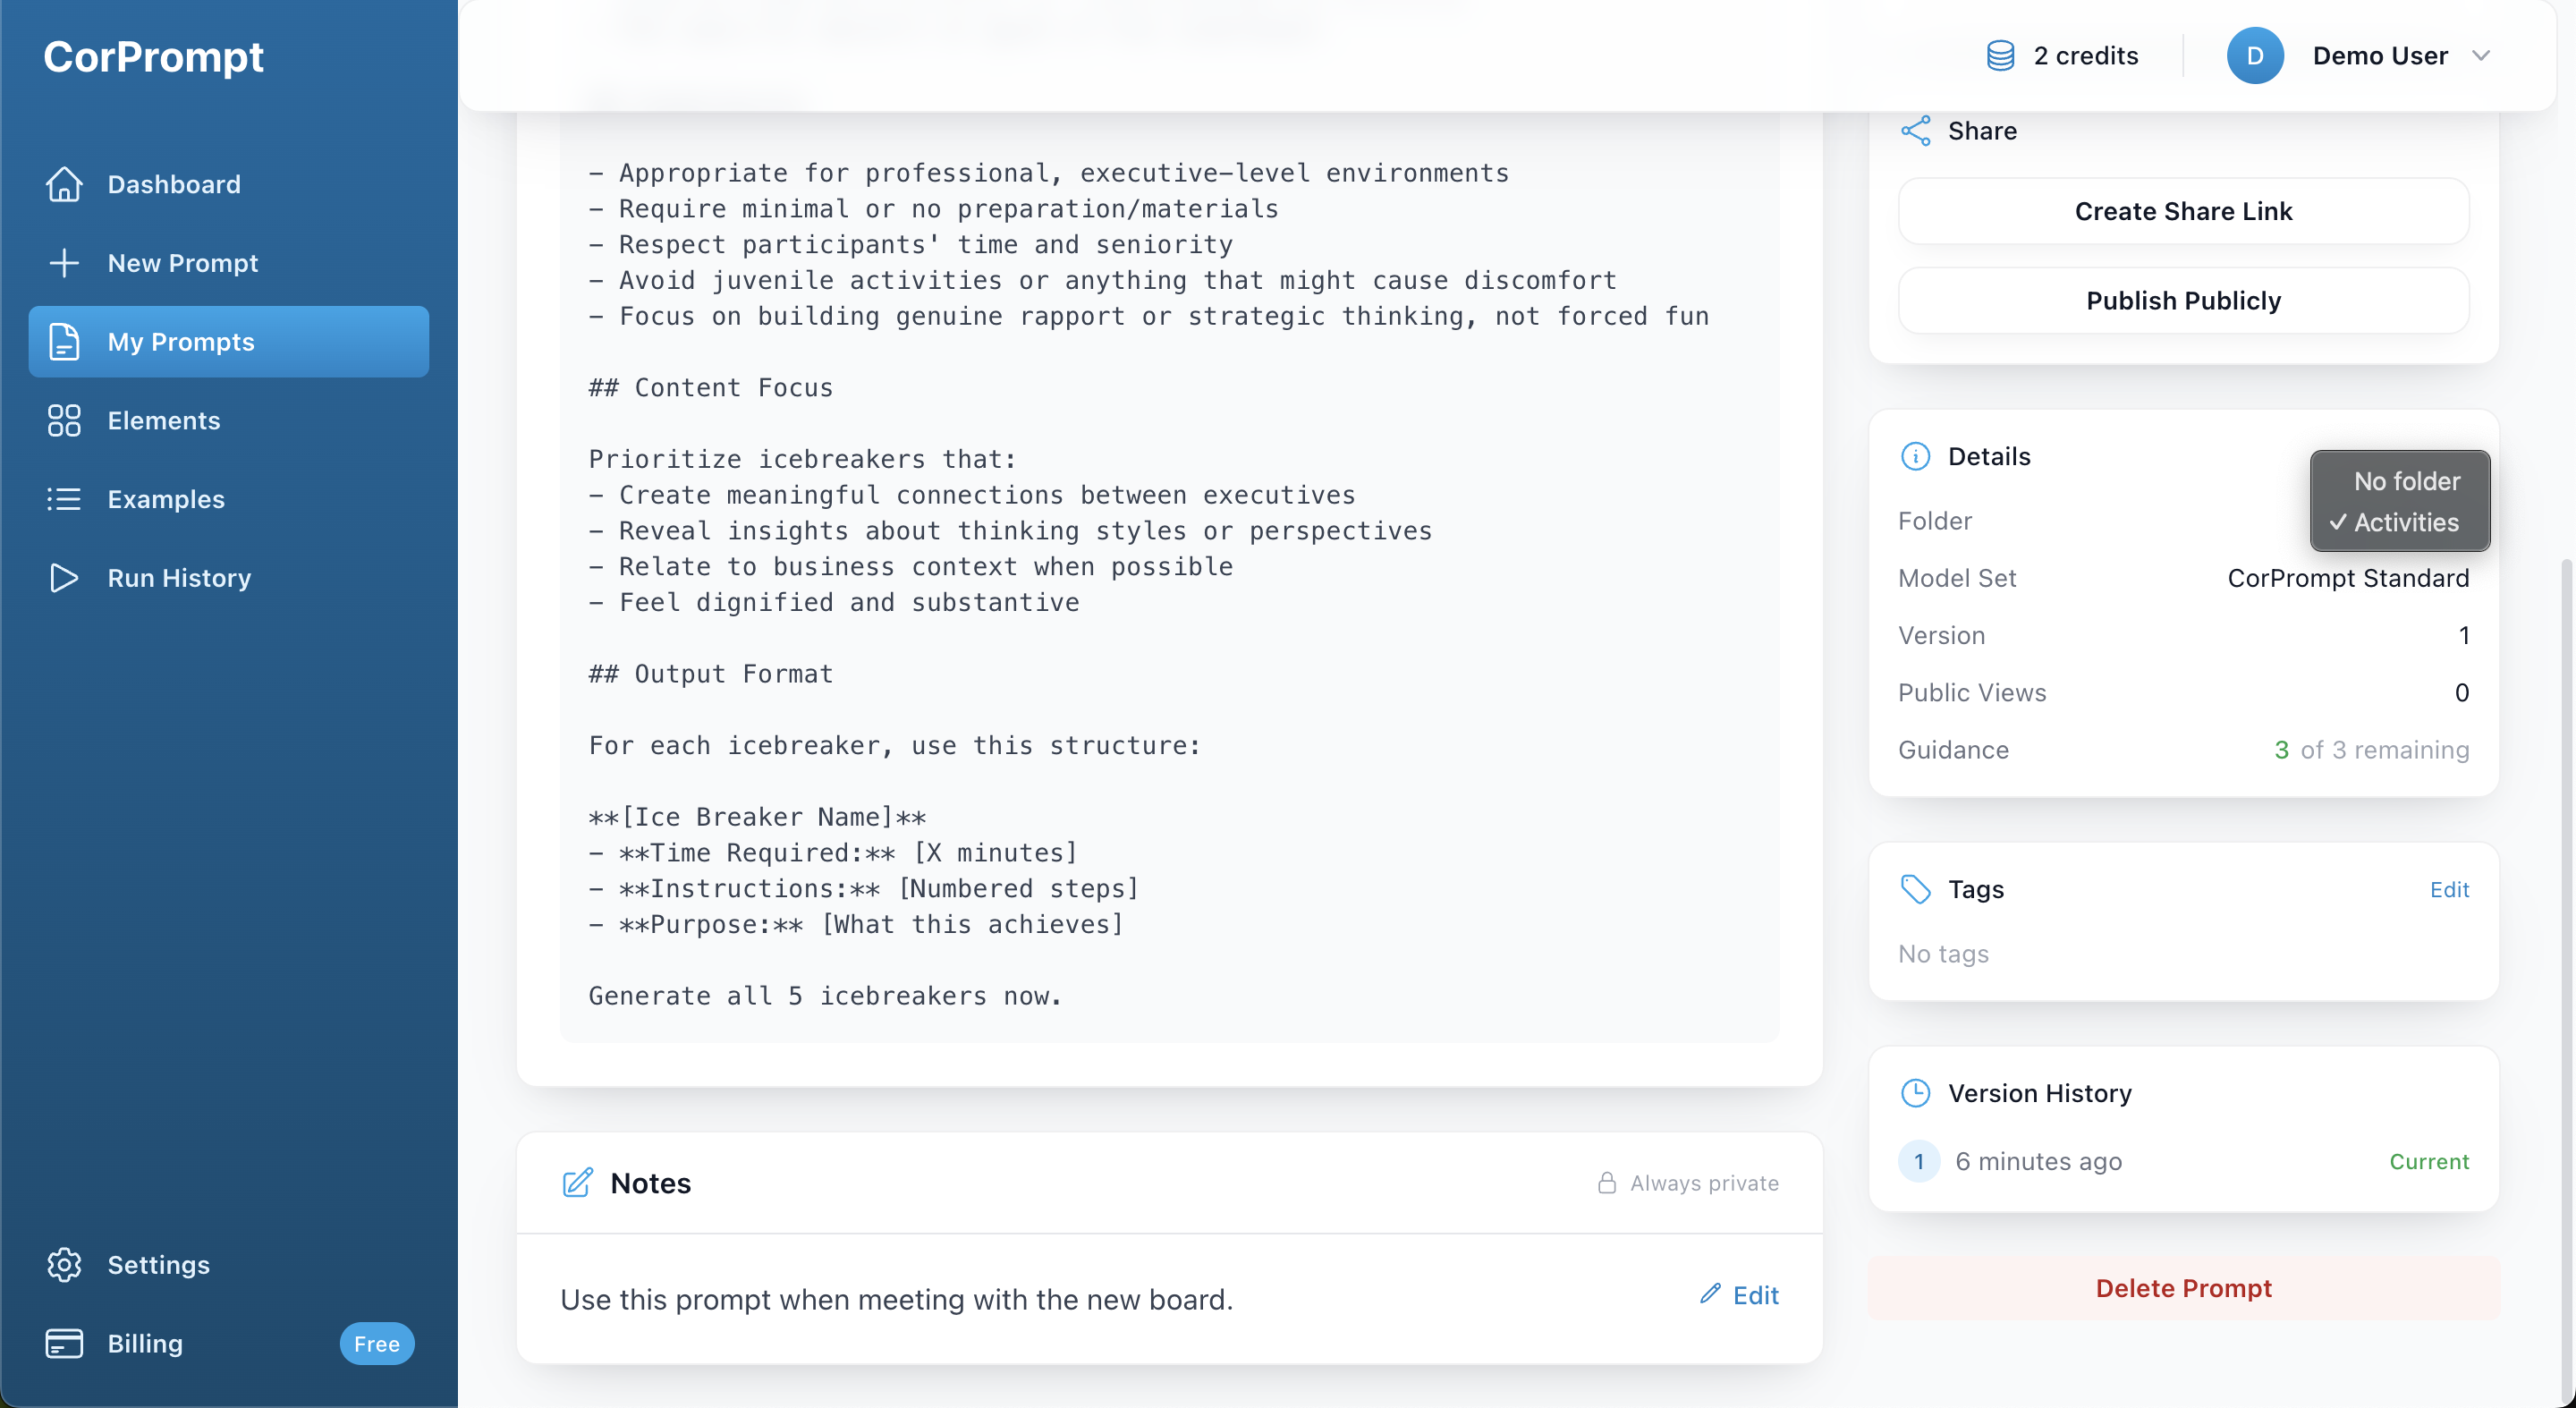Image resolution: width=2576 pixels, height=1408 pixels.
Task: Select the Elements grid icon
Action: point(64,421)
